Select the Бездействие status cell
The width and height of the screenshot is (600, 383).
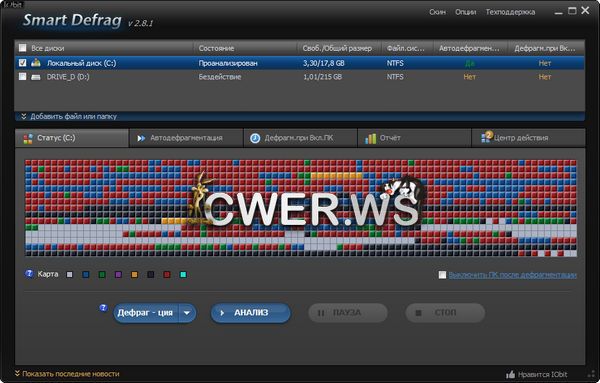point(220,77)
